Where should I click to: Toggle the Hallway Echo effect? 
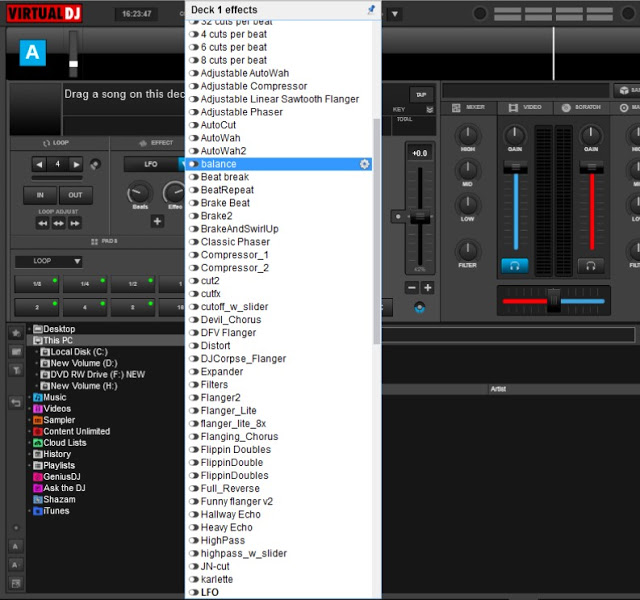click(193, 515)
